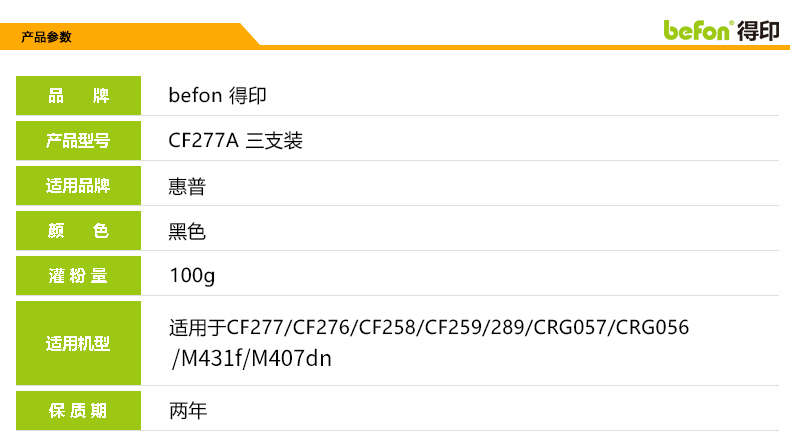
Task: Select the 灌粉量 green label cell
Action: pyautogui.click(x=79, y=276)
